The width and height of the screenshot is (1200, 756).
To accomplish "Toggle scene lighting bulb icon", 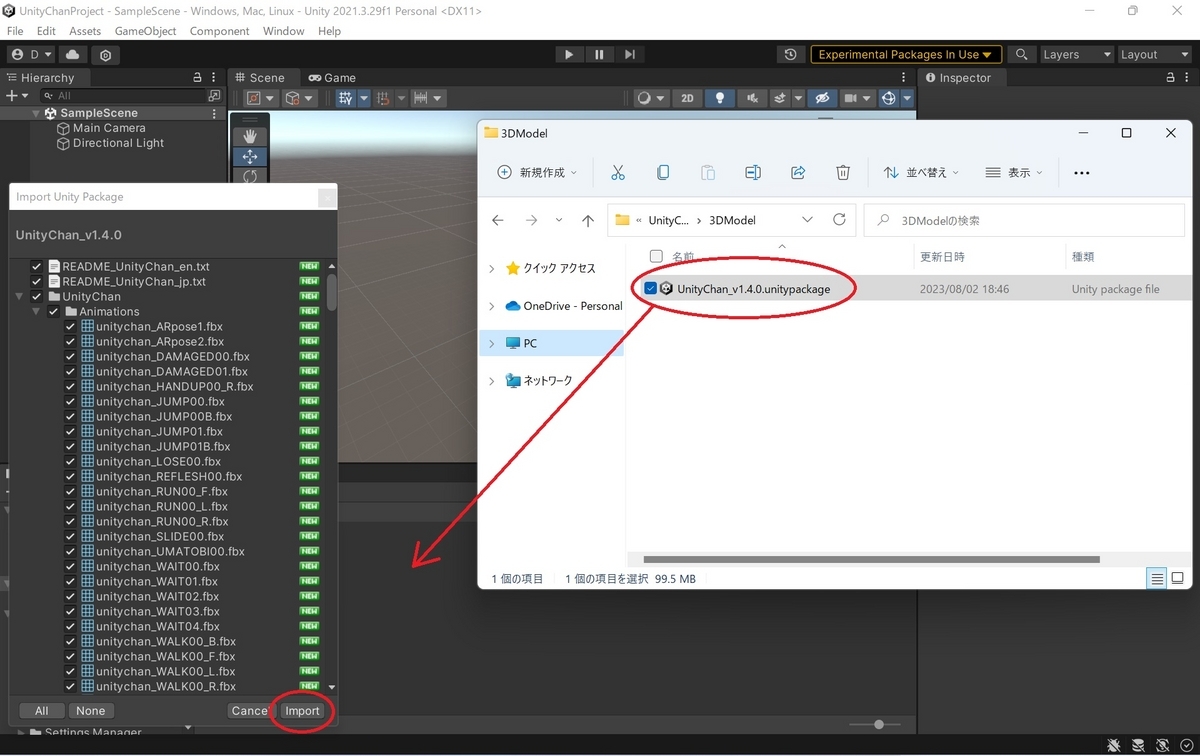I will coord(719,98).
